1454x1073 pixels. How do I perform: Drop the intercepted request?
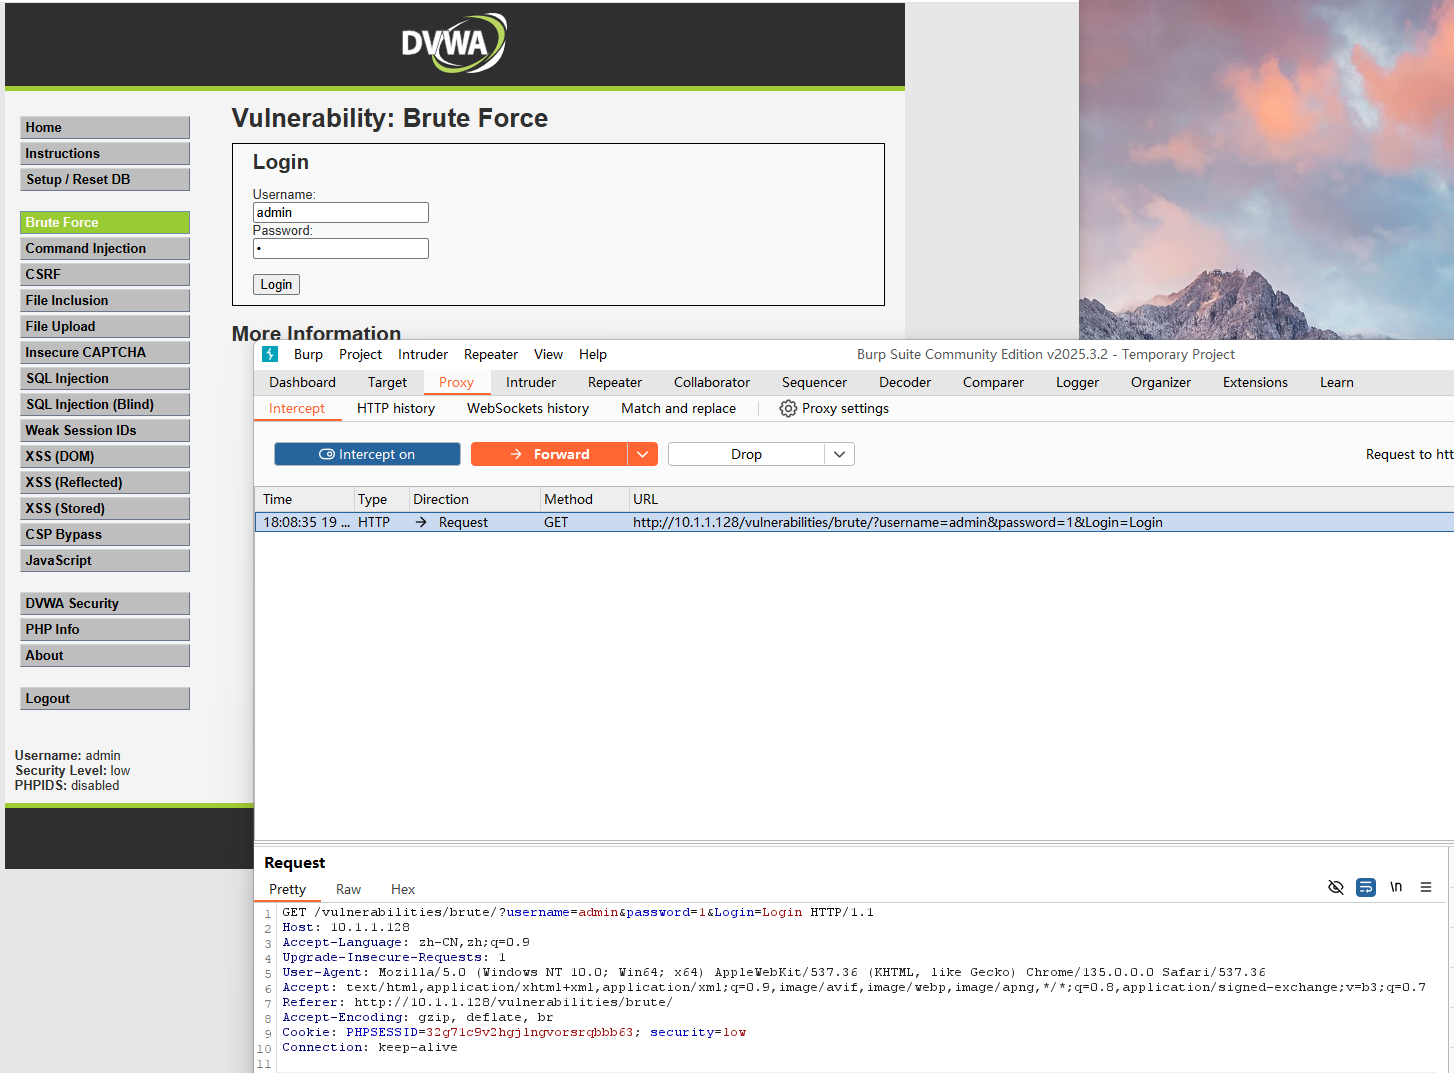[x=746, y=454]
